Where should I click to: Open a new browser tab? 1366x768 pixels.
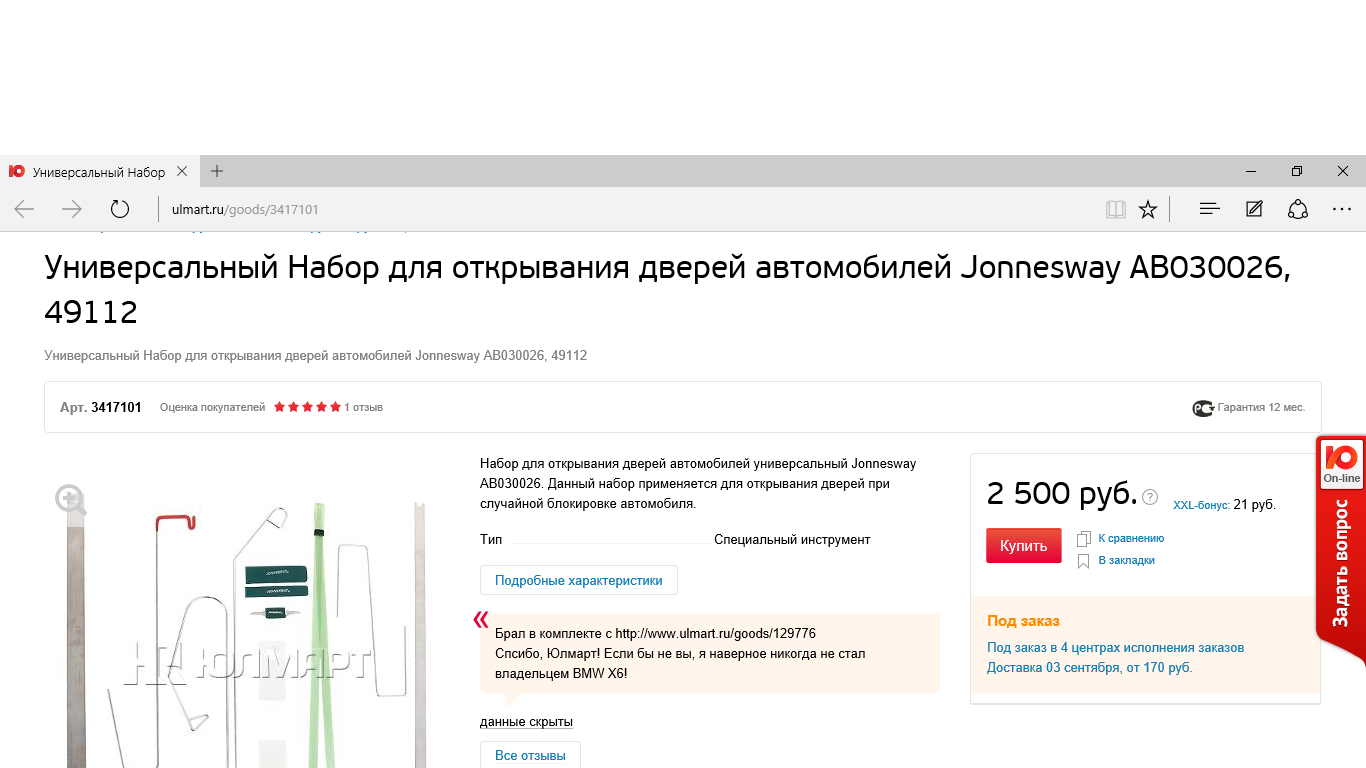(x=217, y=171)
